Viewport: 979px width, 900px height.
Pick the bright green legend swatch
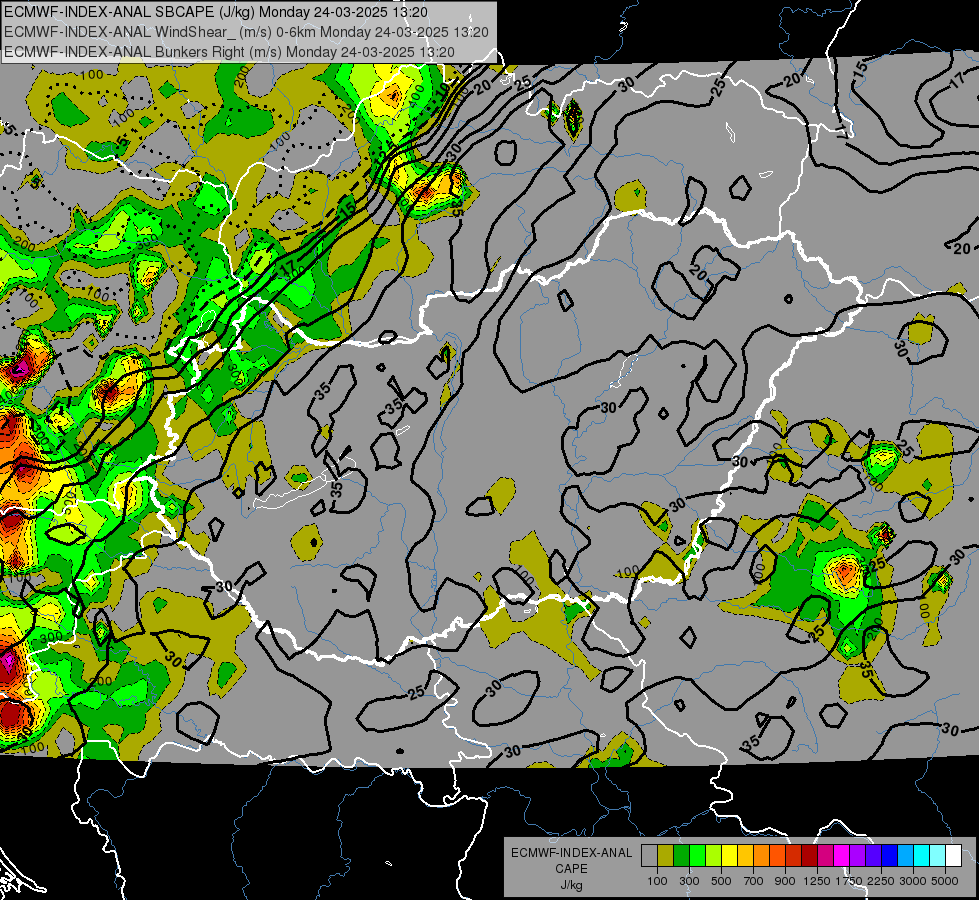pos(697,855)
